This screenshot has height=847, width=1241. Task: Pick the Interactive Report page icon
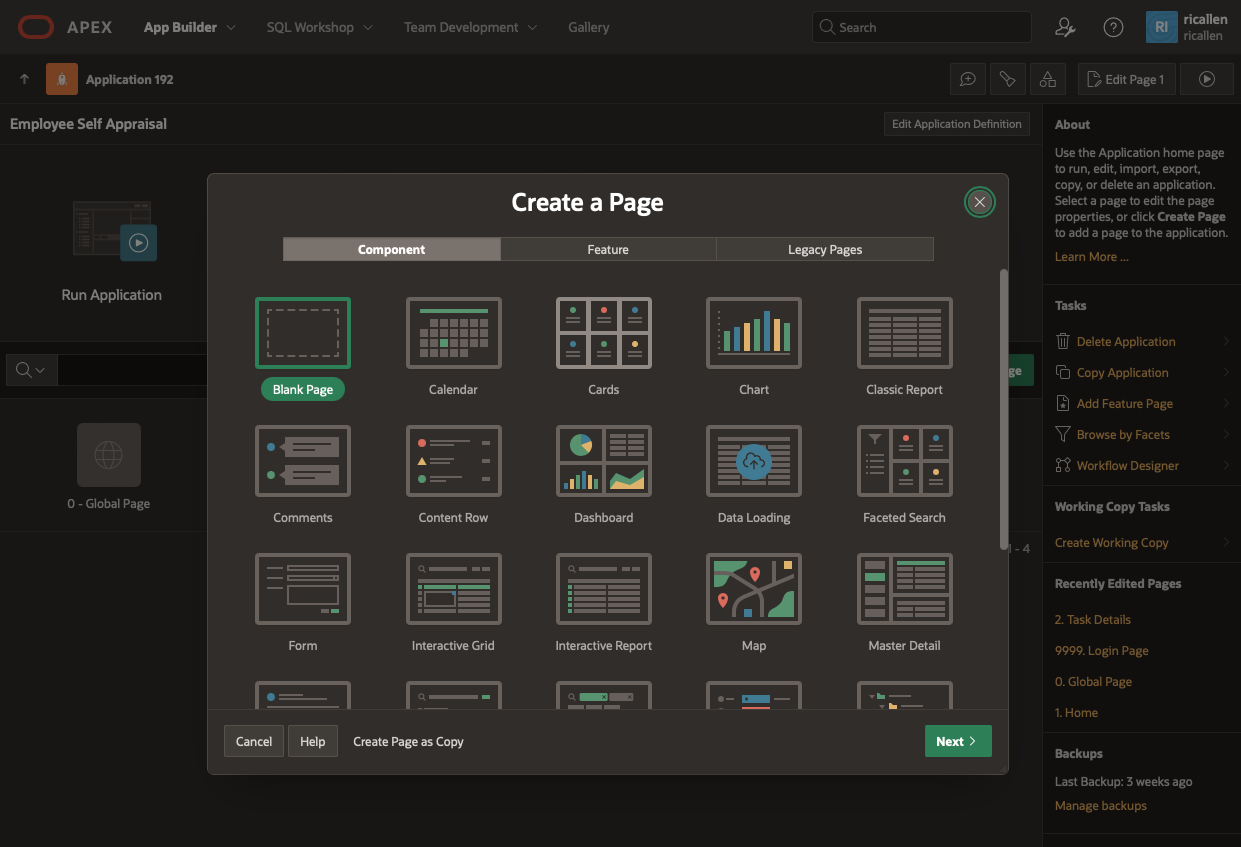coord(604,589)
